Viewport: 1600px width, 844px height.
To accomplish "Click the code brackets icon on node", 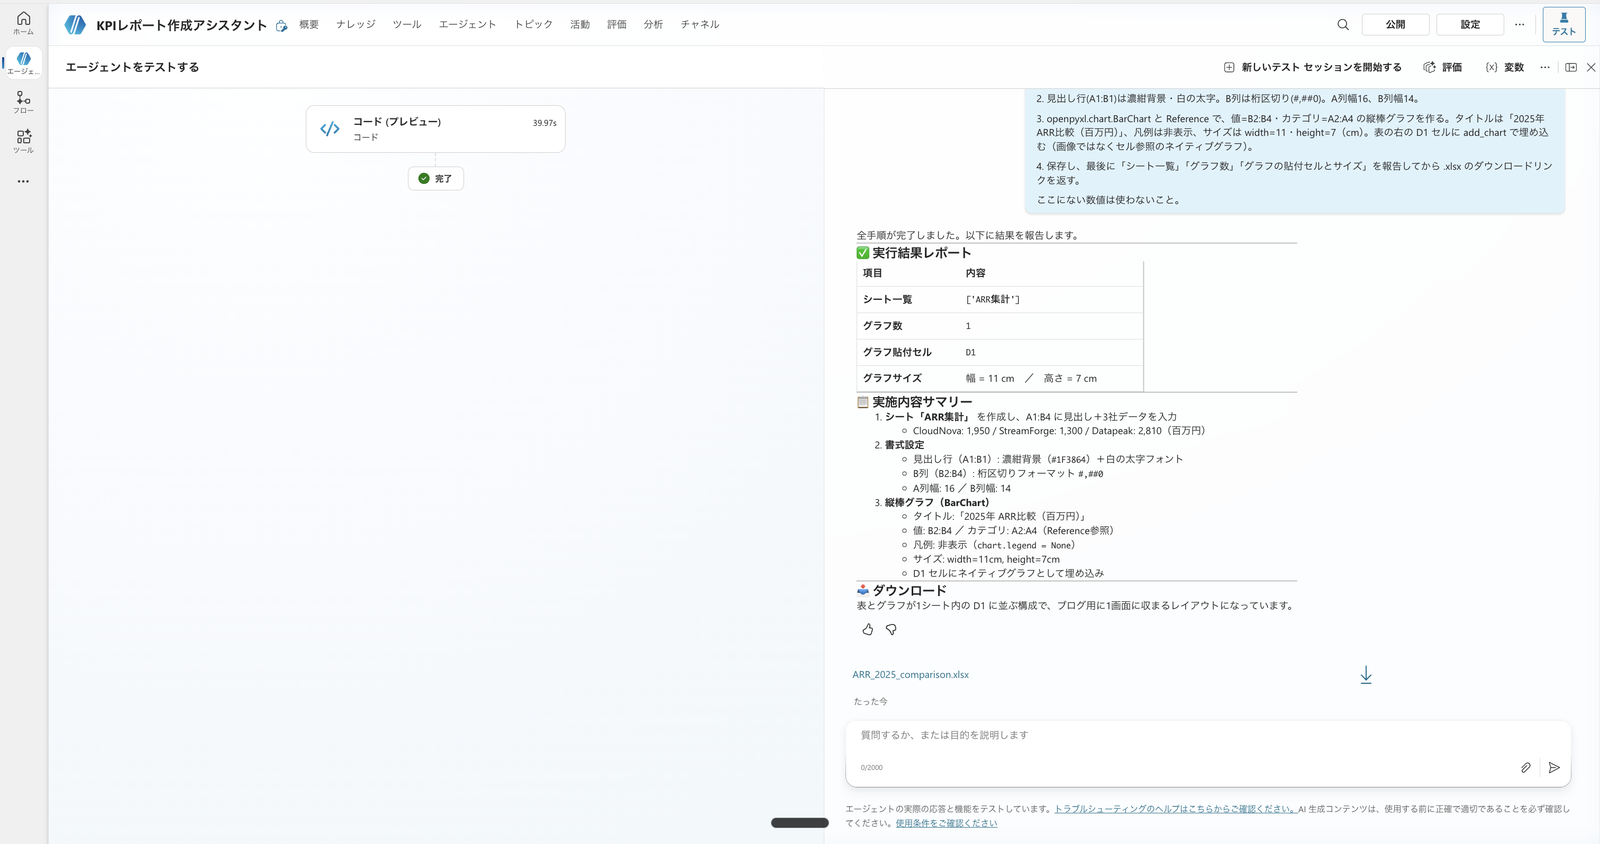I will click(330, 129).
